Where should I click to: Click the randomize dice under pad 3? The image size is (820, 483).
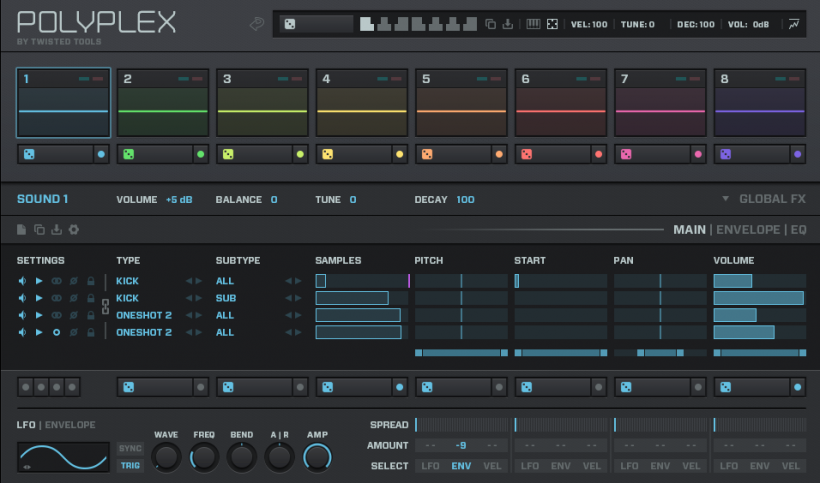tap(228, 155)
